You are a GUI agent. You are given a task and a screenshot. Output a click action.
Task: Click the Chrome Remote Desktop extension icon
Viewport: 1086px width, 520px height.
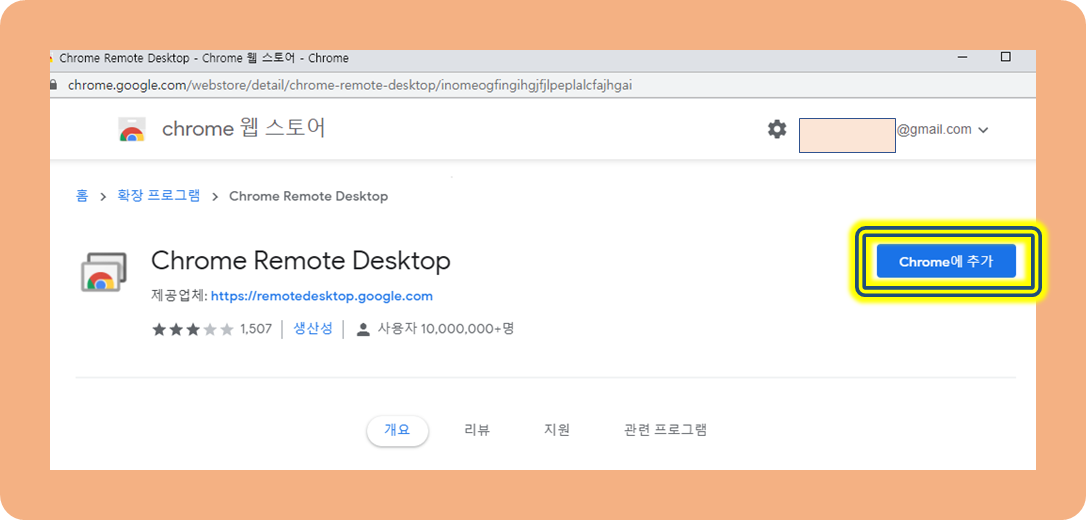tap(104, 272)
